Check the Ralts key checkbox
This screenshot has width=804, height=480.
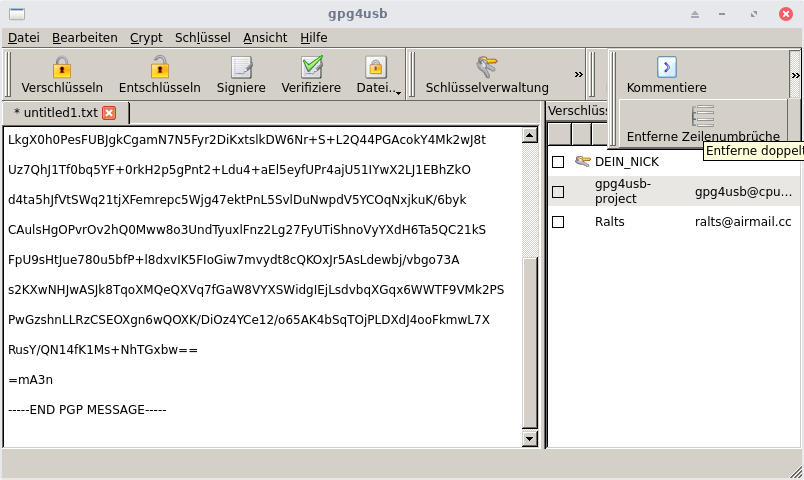click(x=558, y=222)
